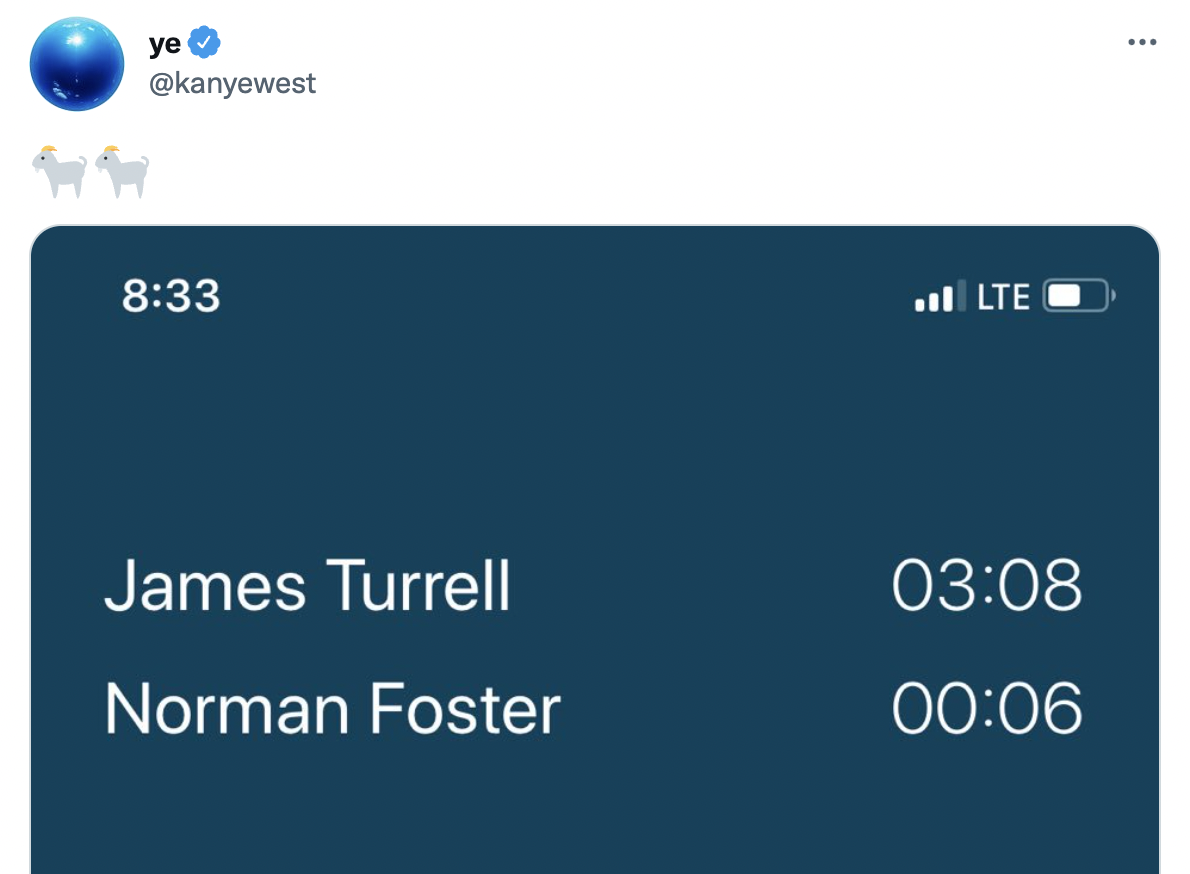Click the 8:33 clock time
This screenshot has width=1190, height=874.
171,296
